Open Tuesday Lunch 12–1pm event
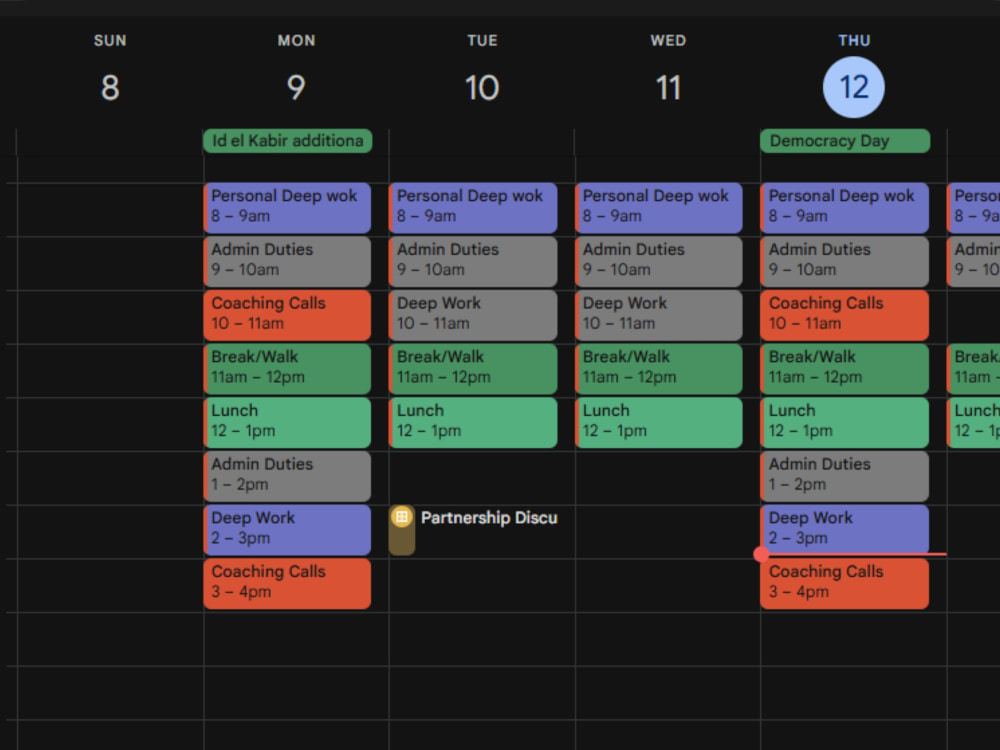The height and width of the screenshot is (750, 1000). click(473, 422)
